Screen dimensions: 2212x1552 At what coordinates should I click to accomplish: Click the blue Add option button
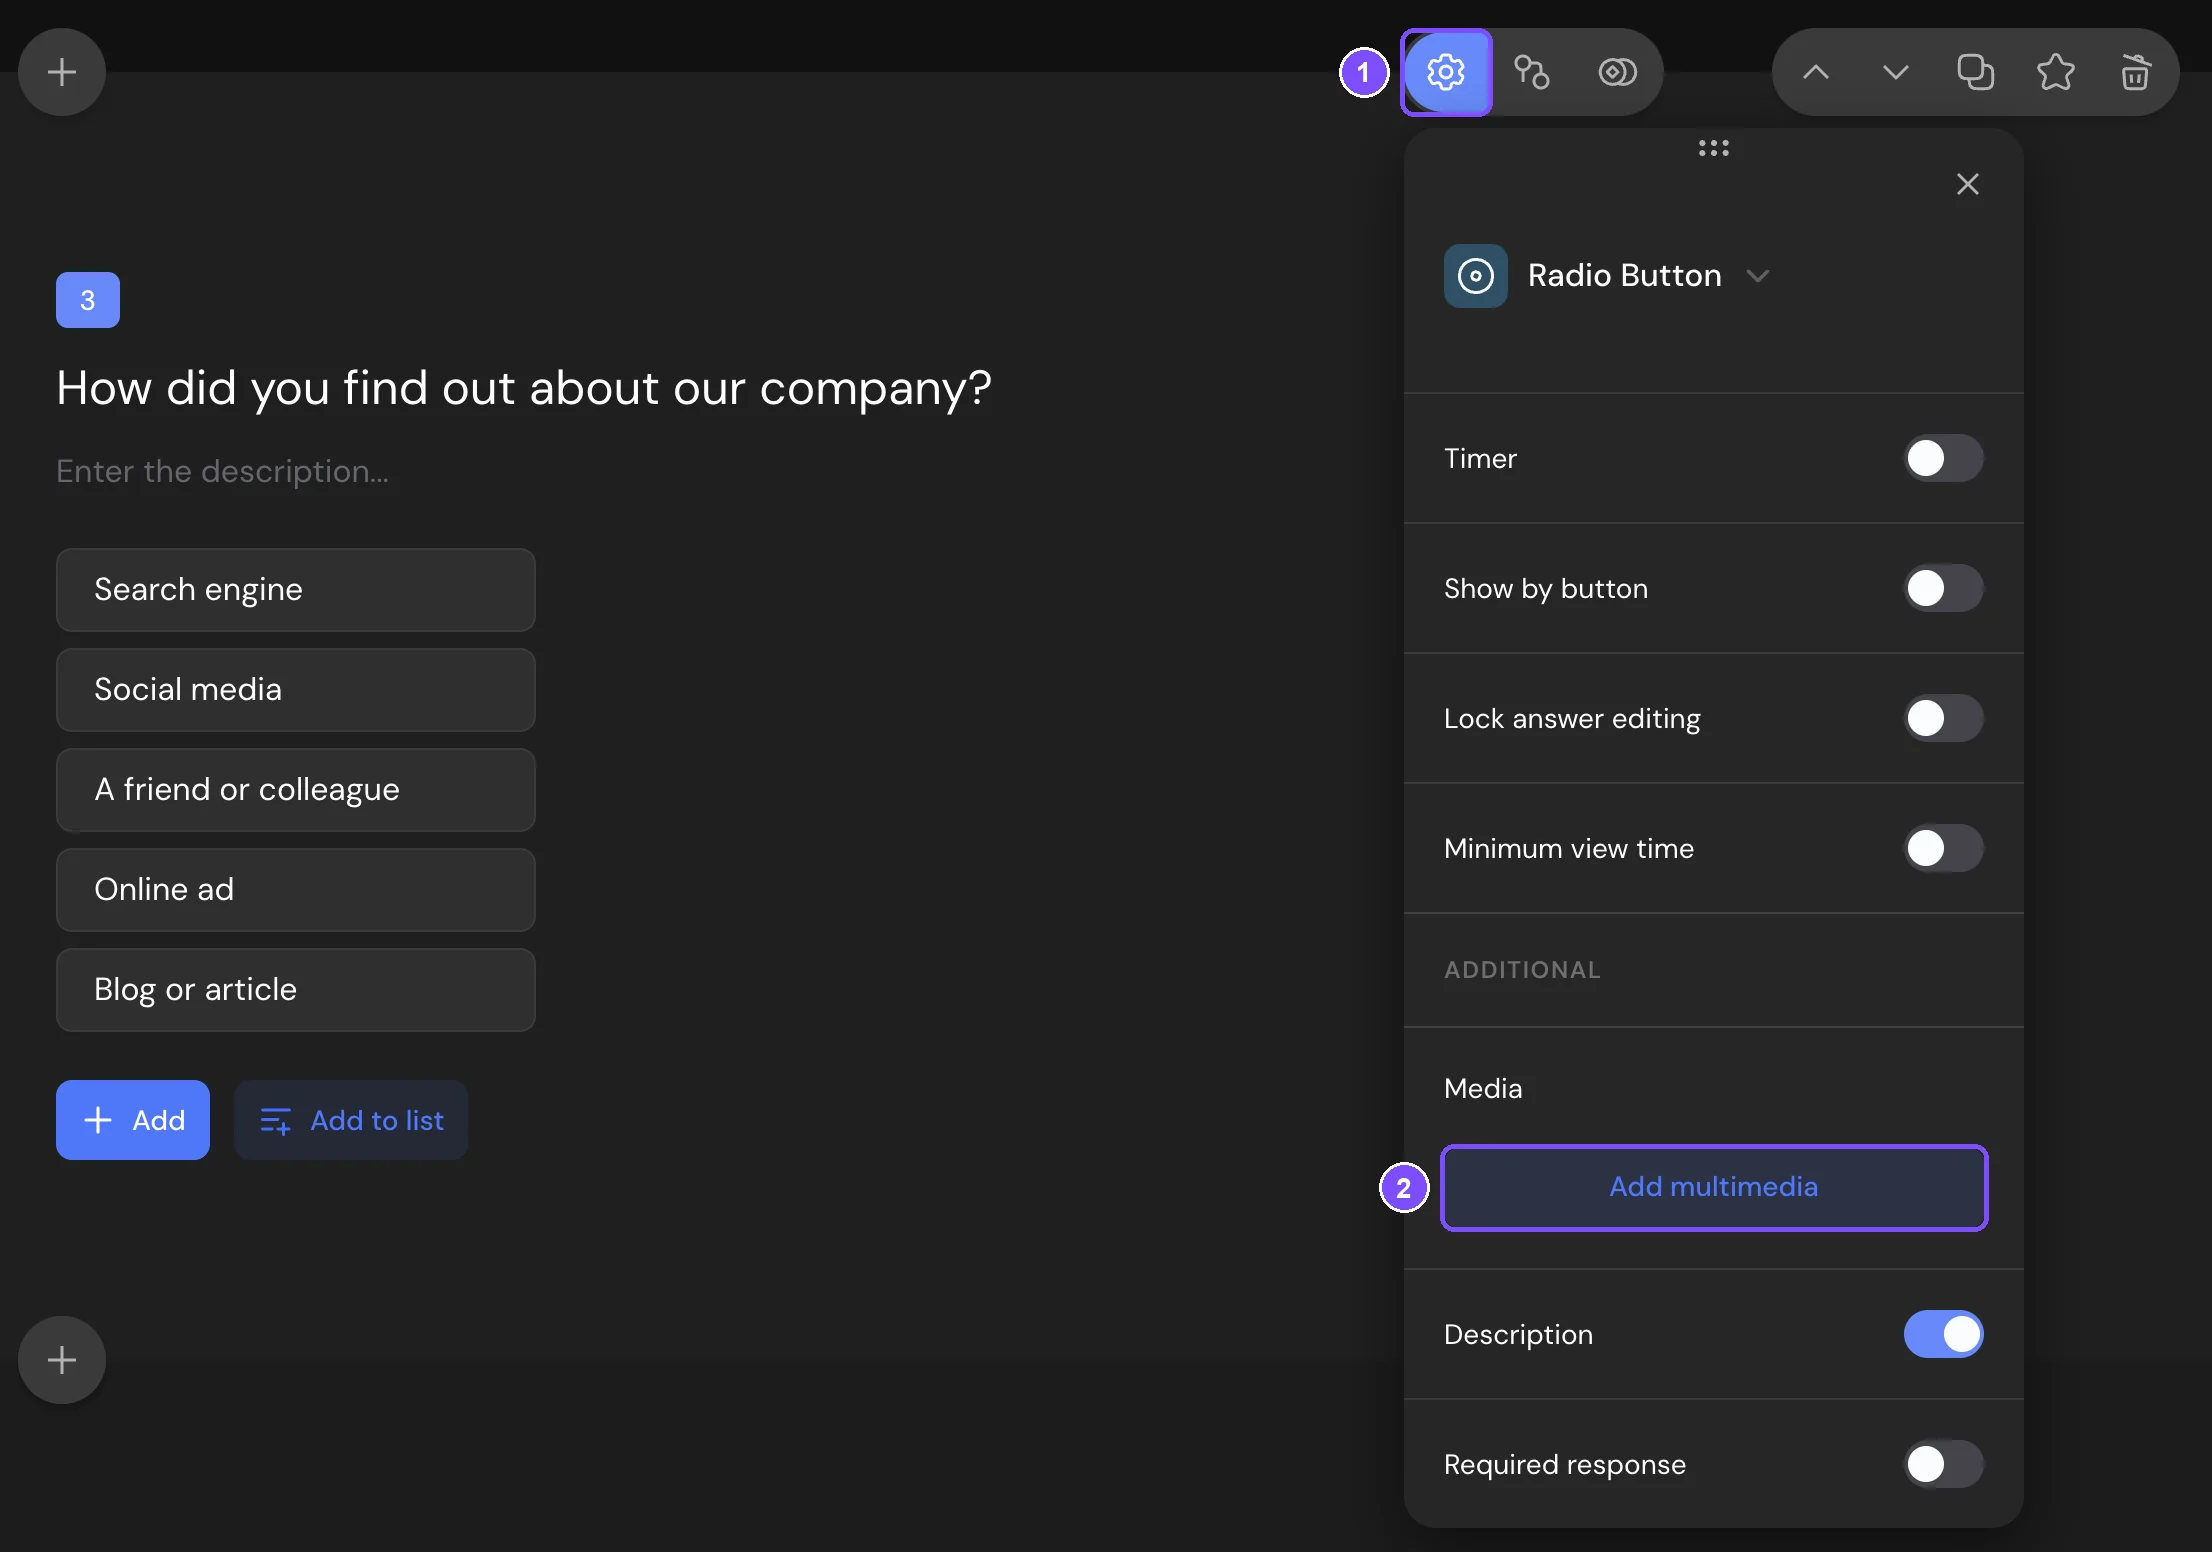133,1120
